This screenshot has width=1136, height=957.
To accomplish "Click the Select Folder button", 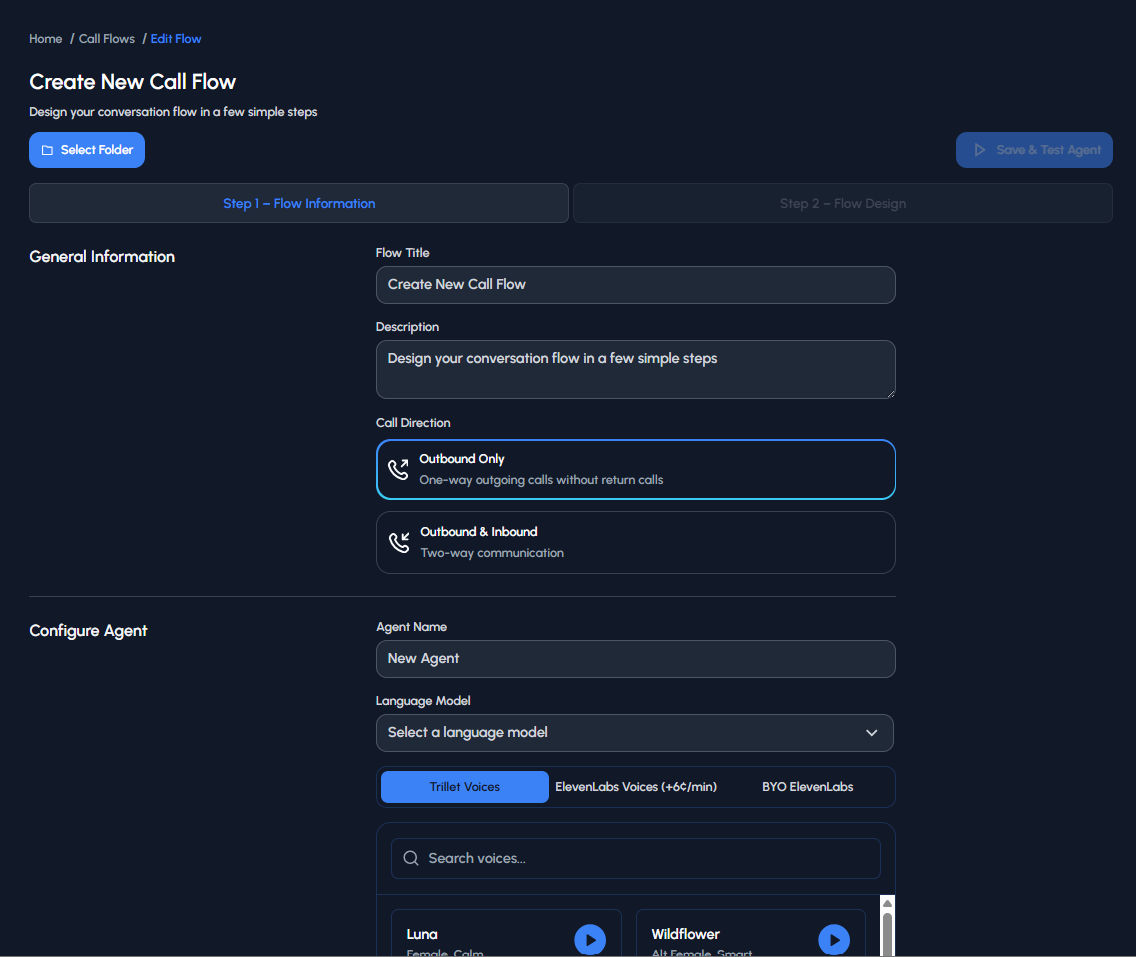I will coord(87,149).
